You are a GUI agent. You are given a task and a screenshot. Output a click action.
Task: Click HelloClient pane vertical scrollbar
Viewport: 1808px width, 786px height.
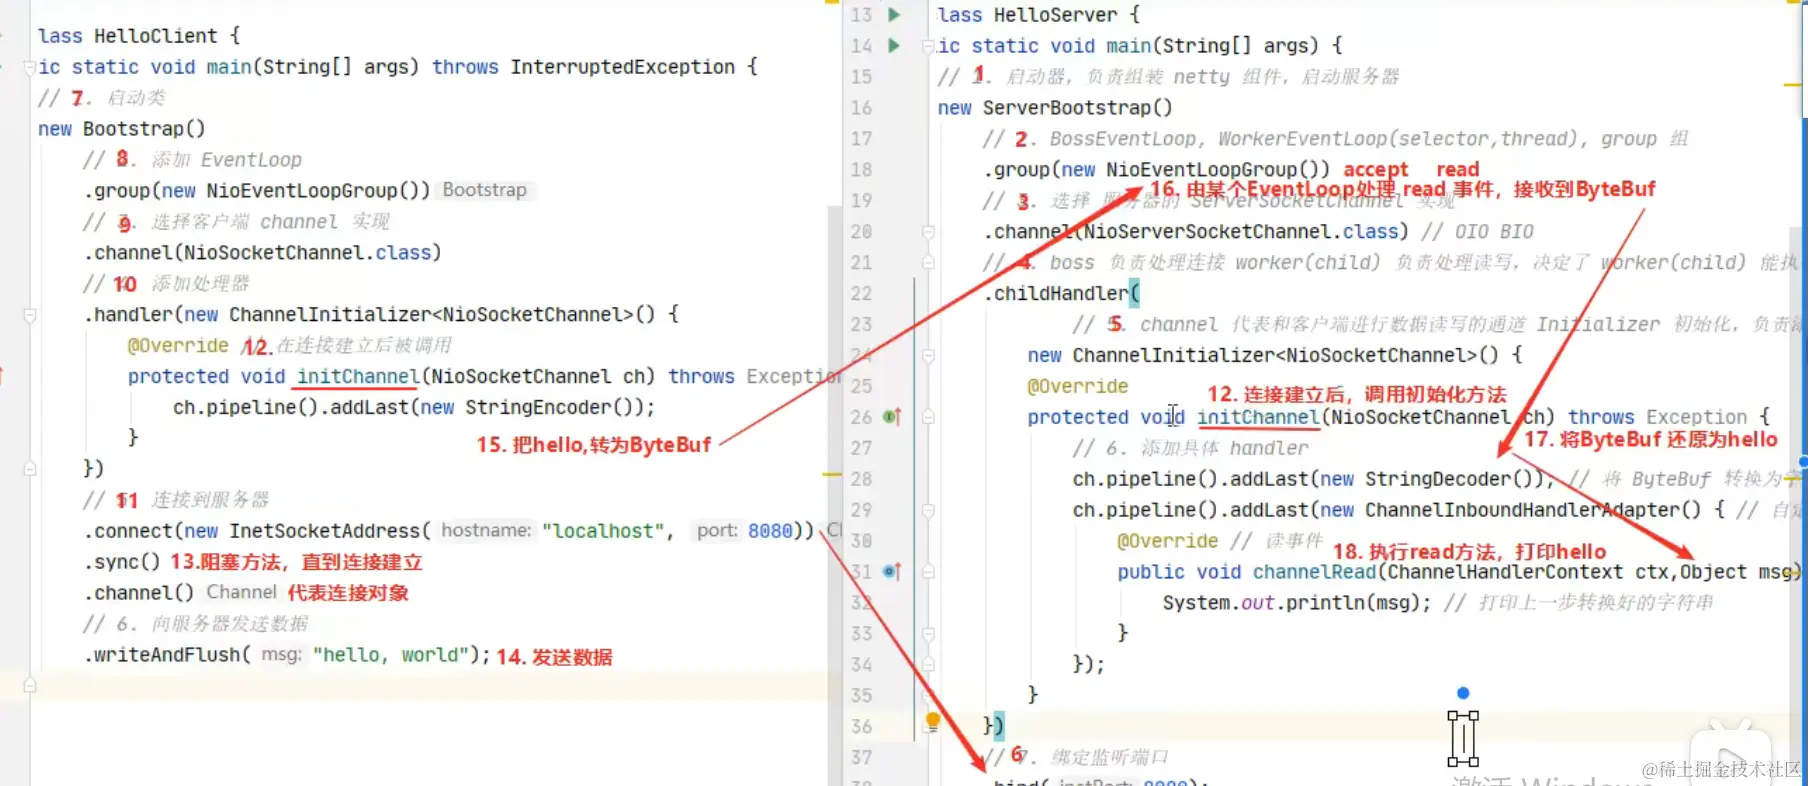[835, 493]
